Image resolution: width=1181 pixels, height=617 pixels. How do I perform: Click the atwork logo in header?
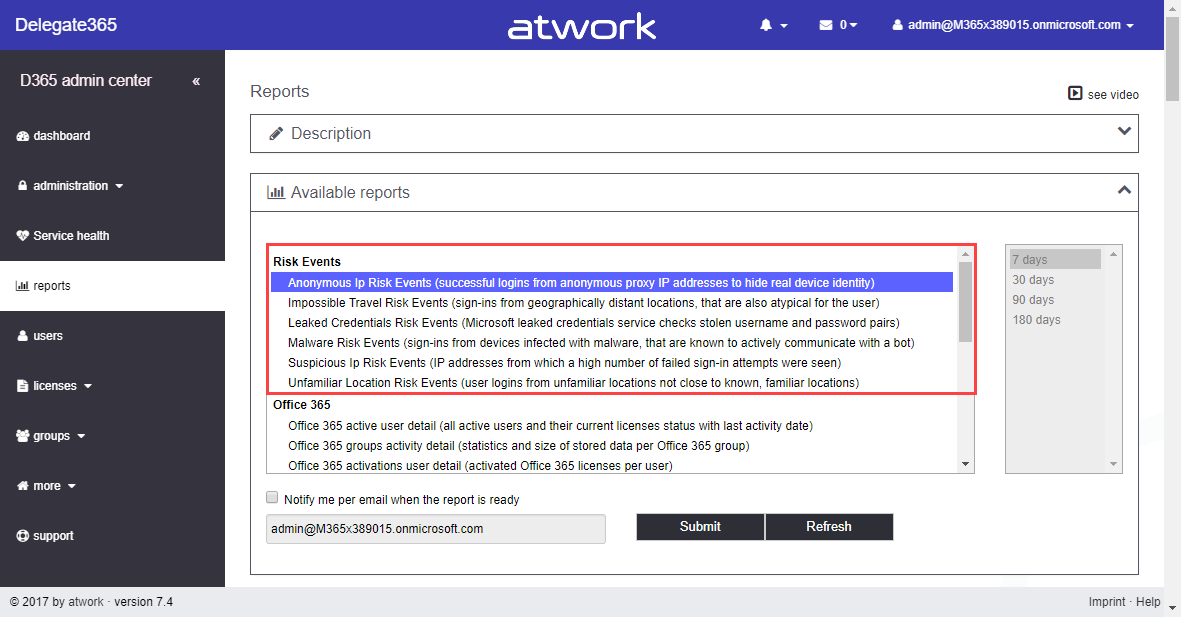(x=582, y=26)
